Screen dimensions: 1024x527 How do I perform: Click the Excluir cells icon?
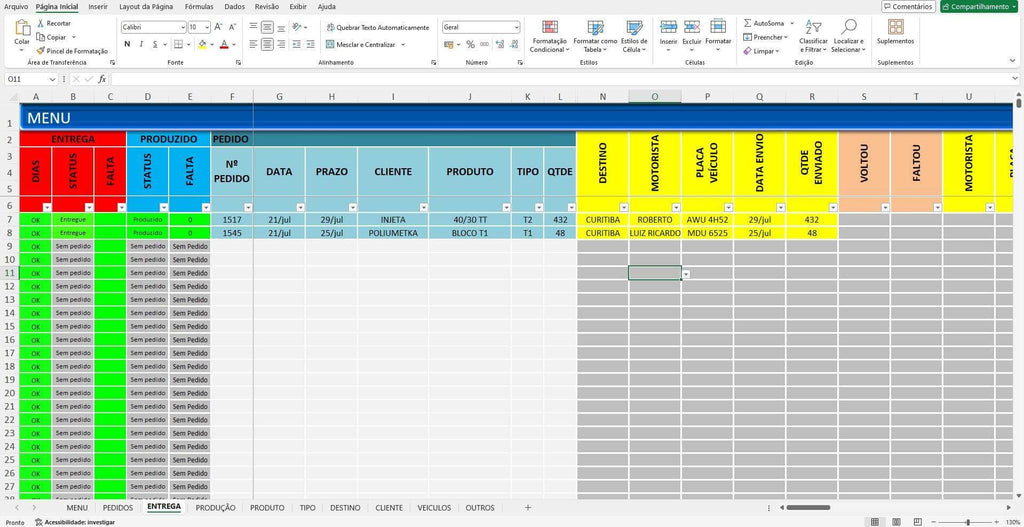[691, 27]
